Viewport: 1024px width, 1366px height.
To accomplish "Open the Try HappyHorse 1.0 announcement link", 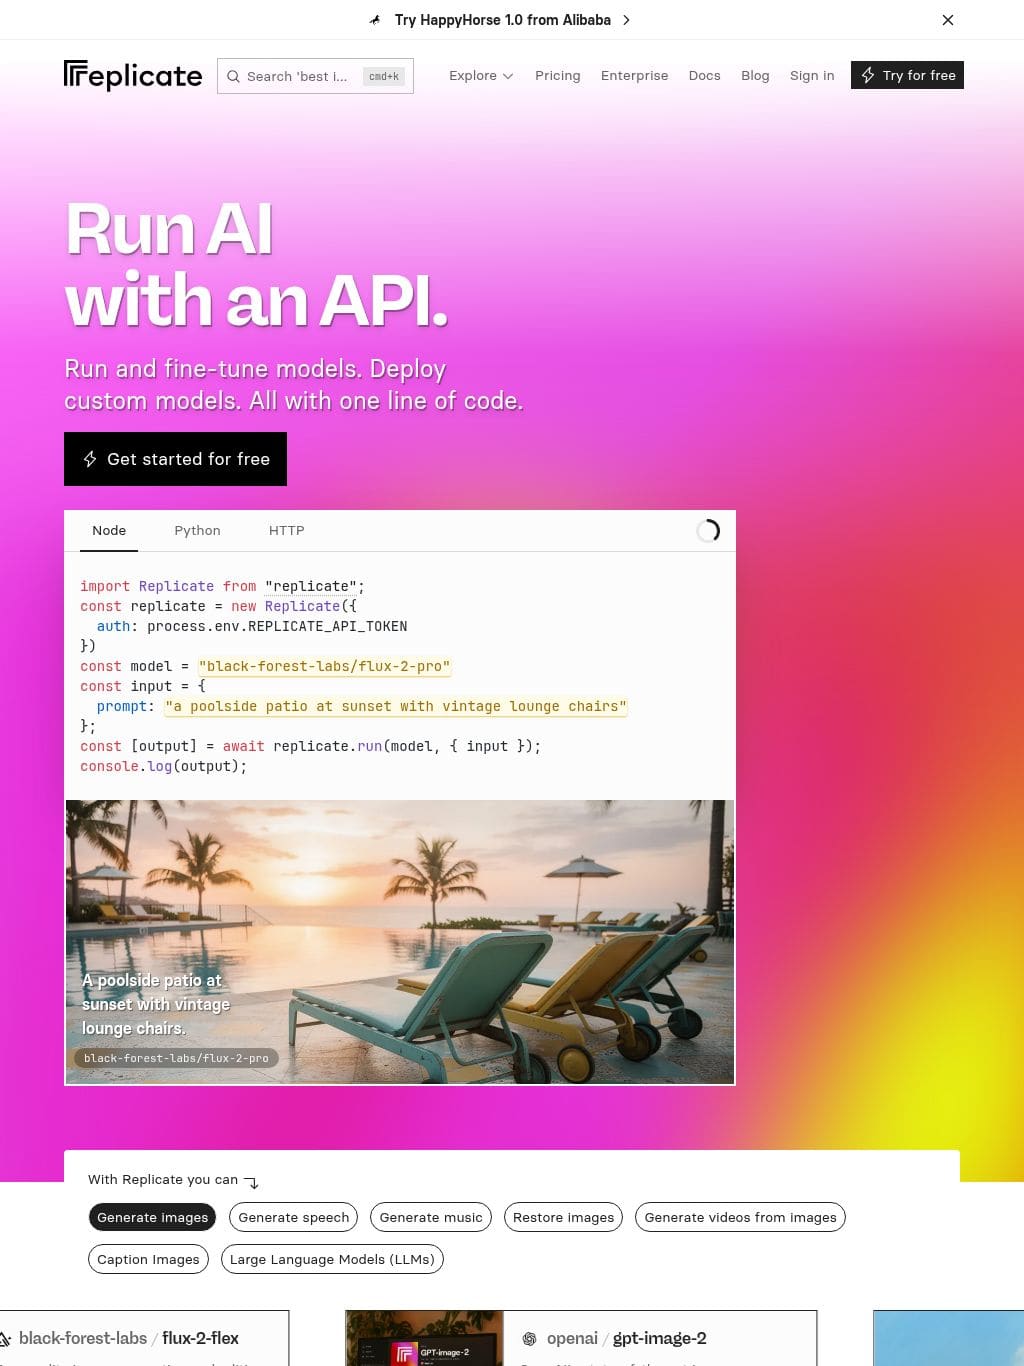I will click(x=502, y=20).
